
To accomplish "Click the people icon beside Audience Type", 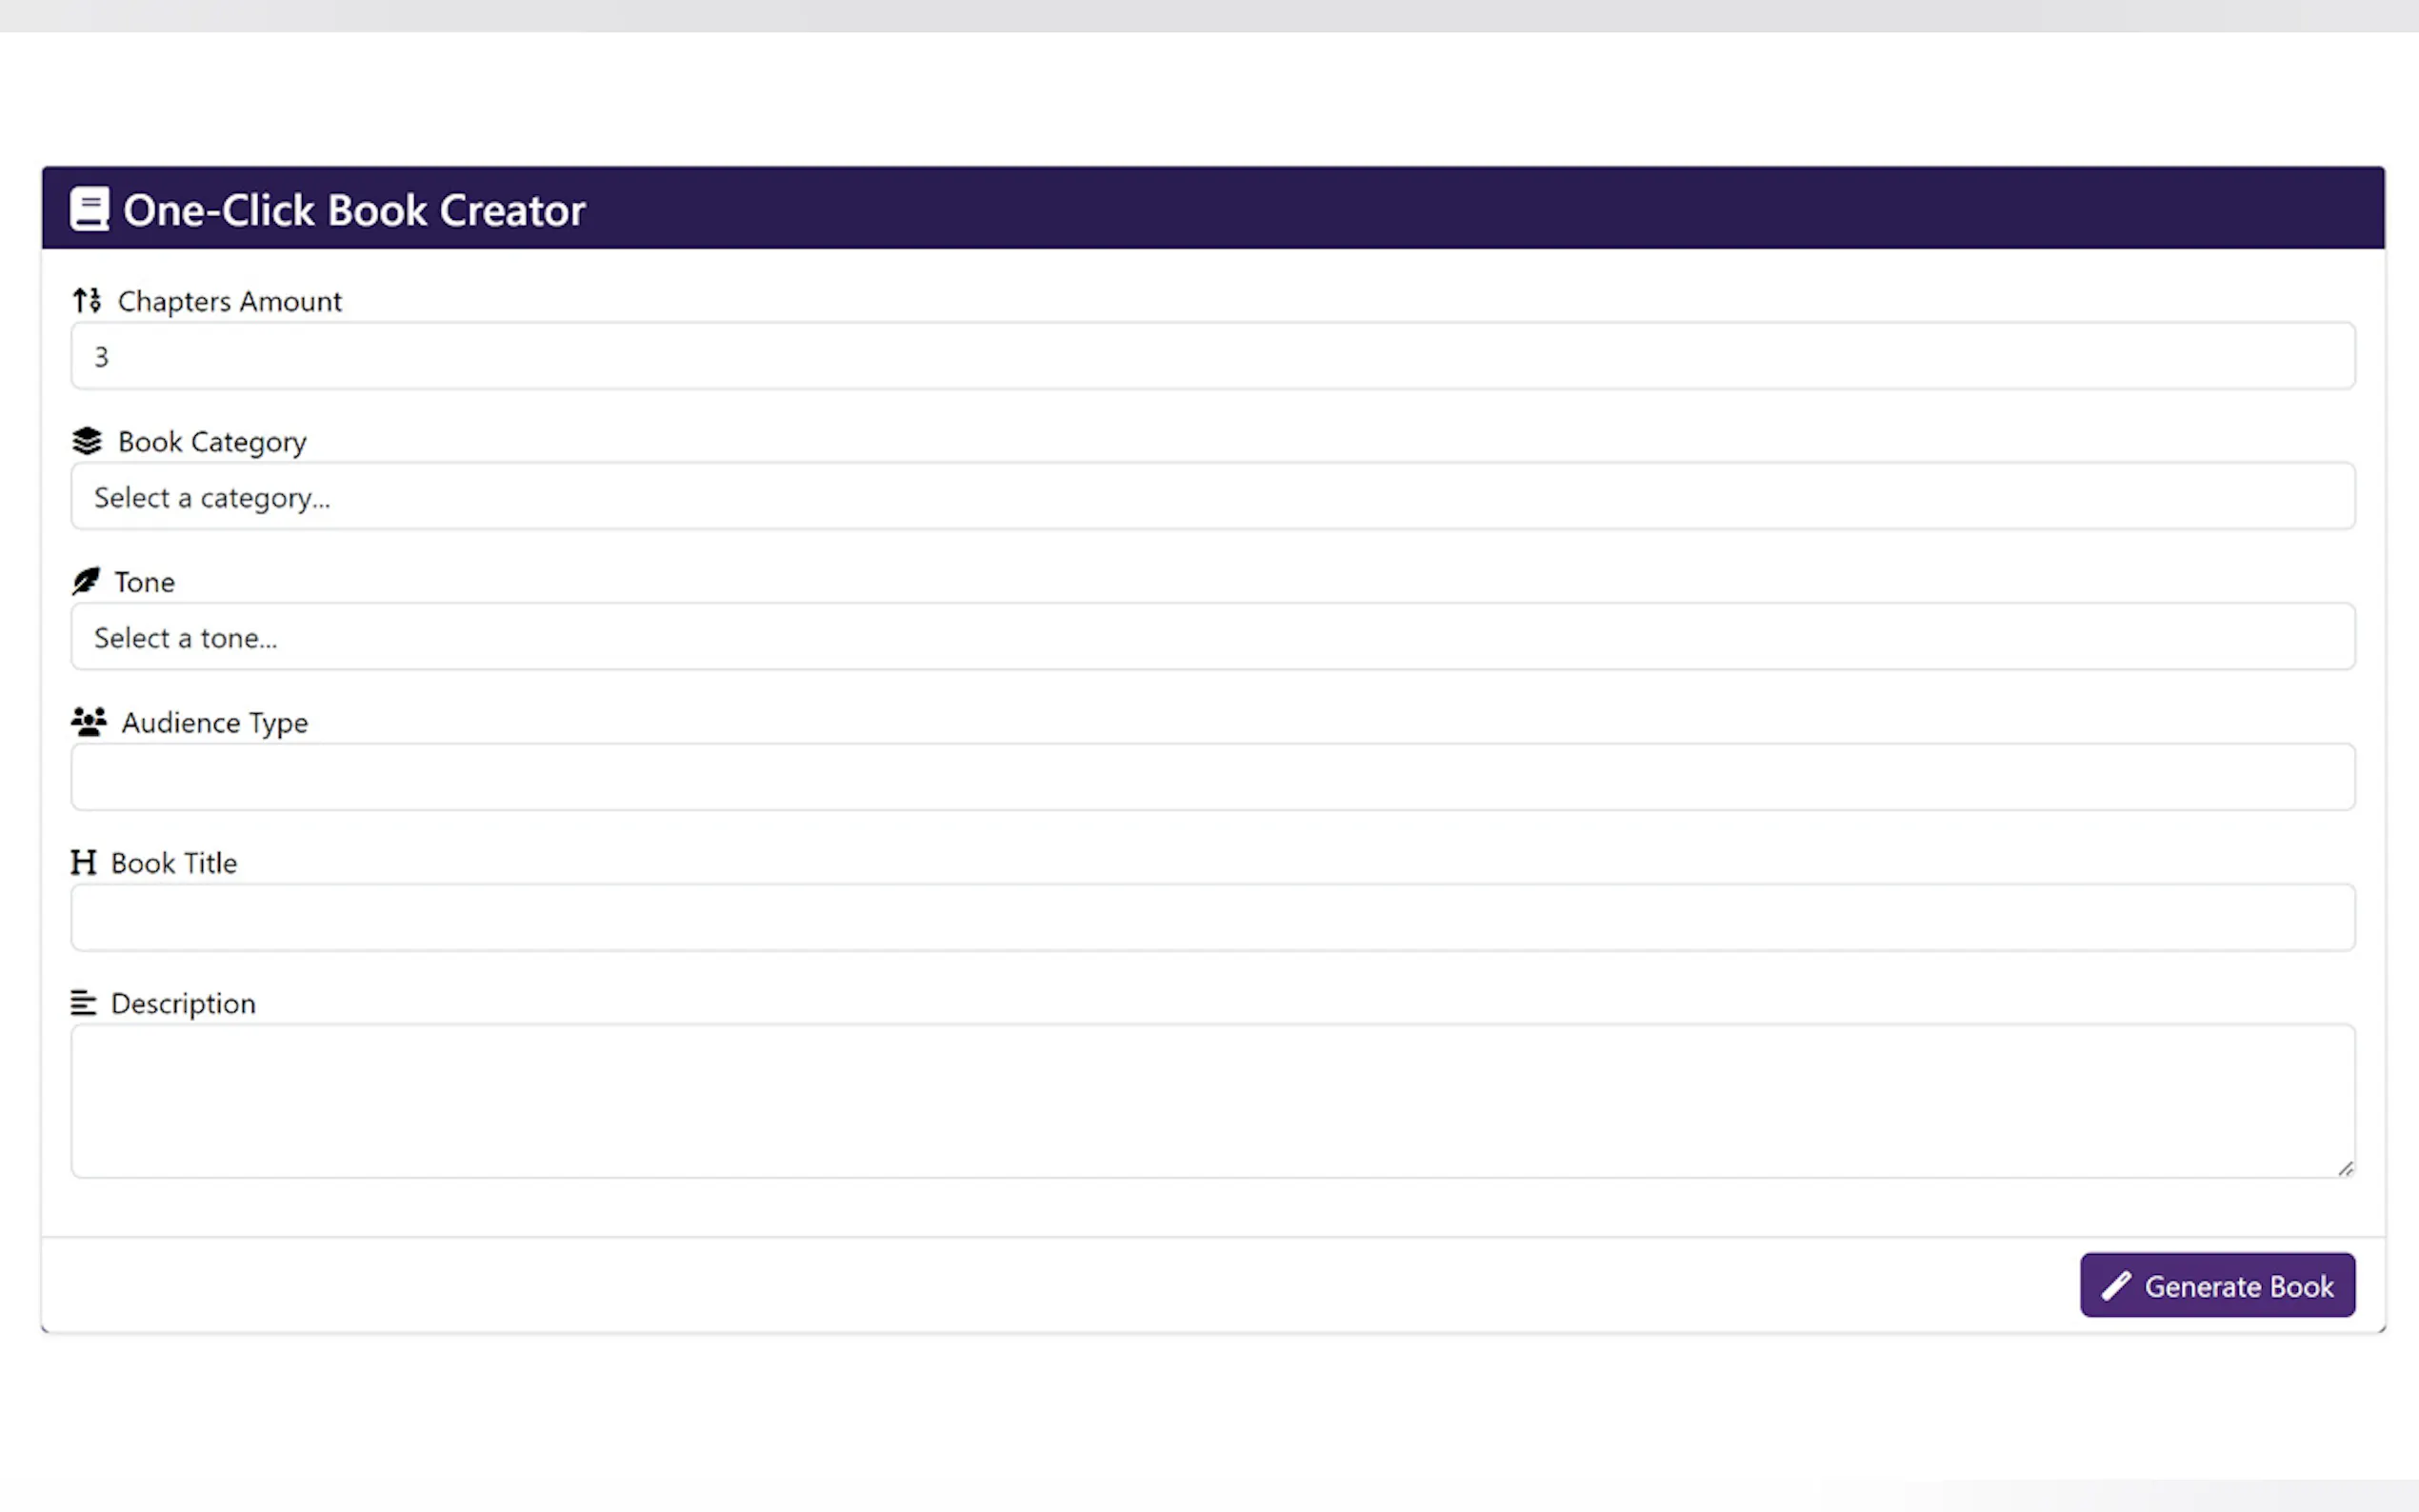I will [x=88, y=721].
